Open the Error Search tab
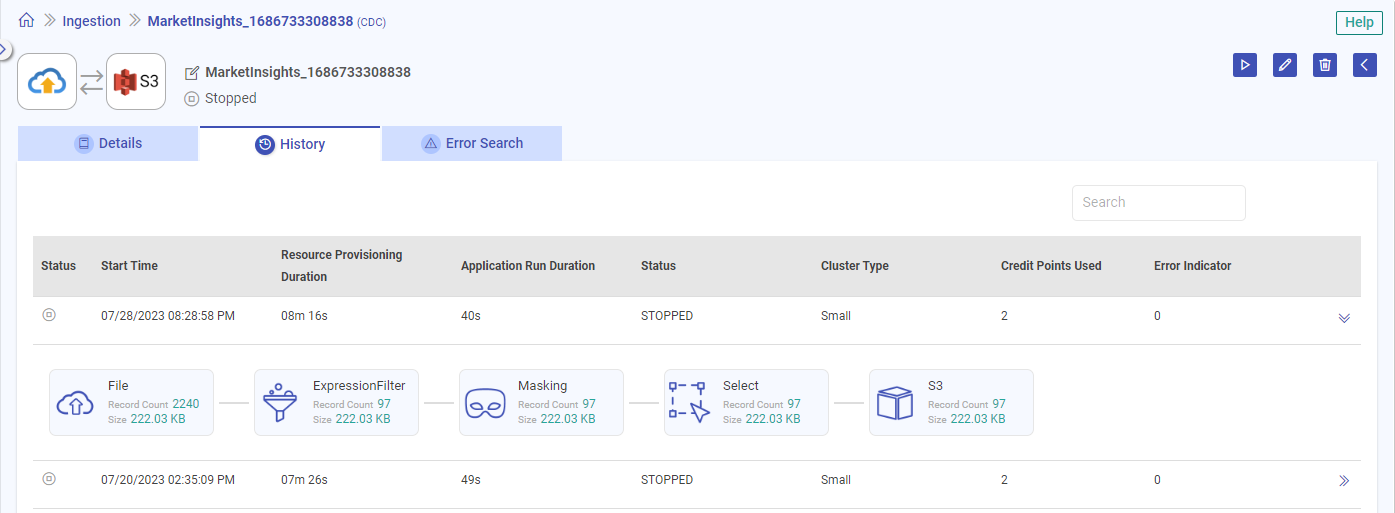 coord(472,143)
